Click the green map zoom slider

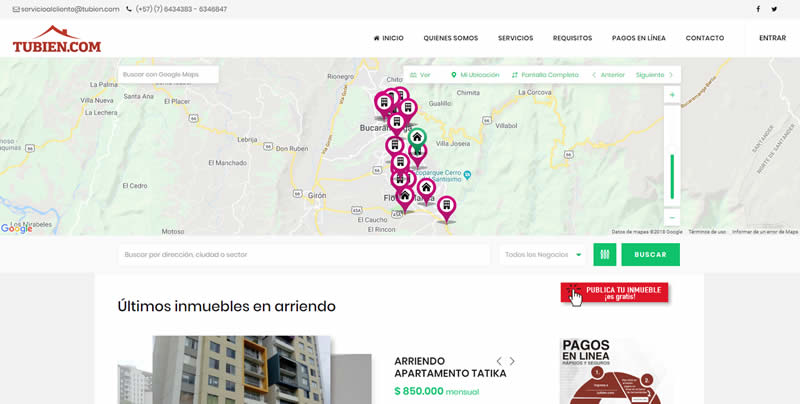pos(672,176)
